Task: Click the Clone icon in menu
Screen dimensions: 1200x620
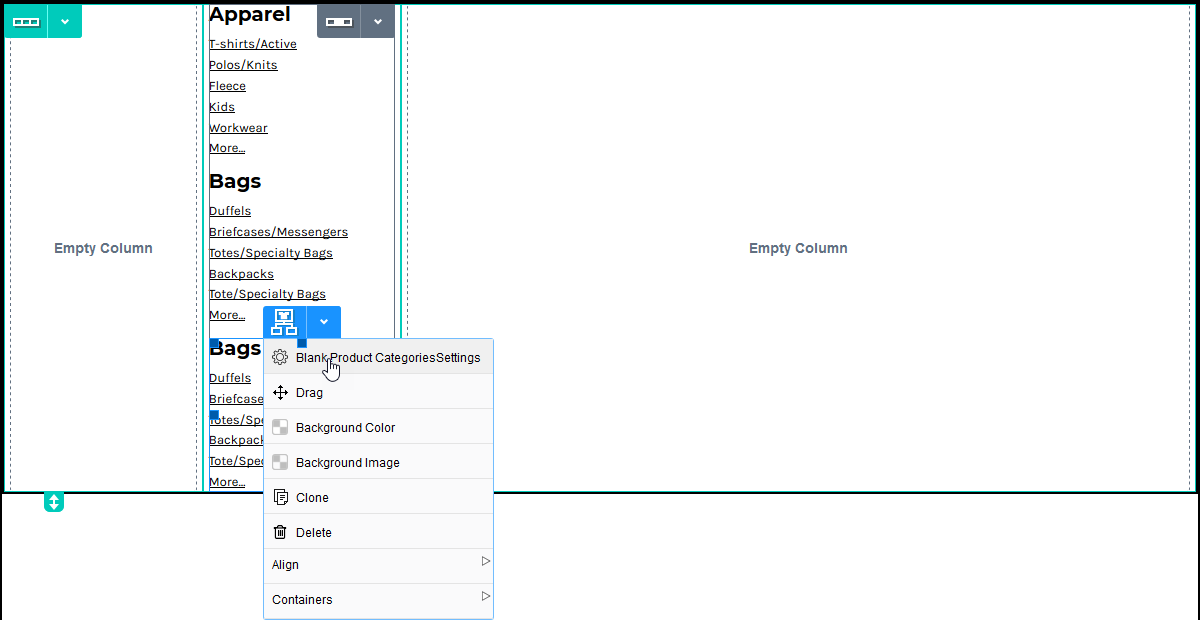Action: click(280, 498)
